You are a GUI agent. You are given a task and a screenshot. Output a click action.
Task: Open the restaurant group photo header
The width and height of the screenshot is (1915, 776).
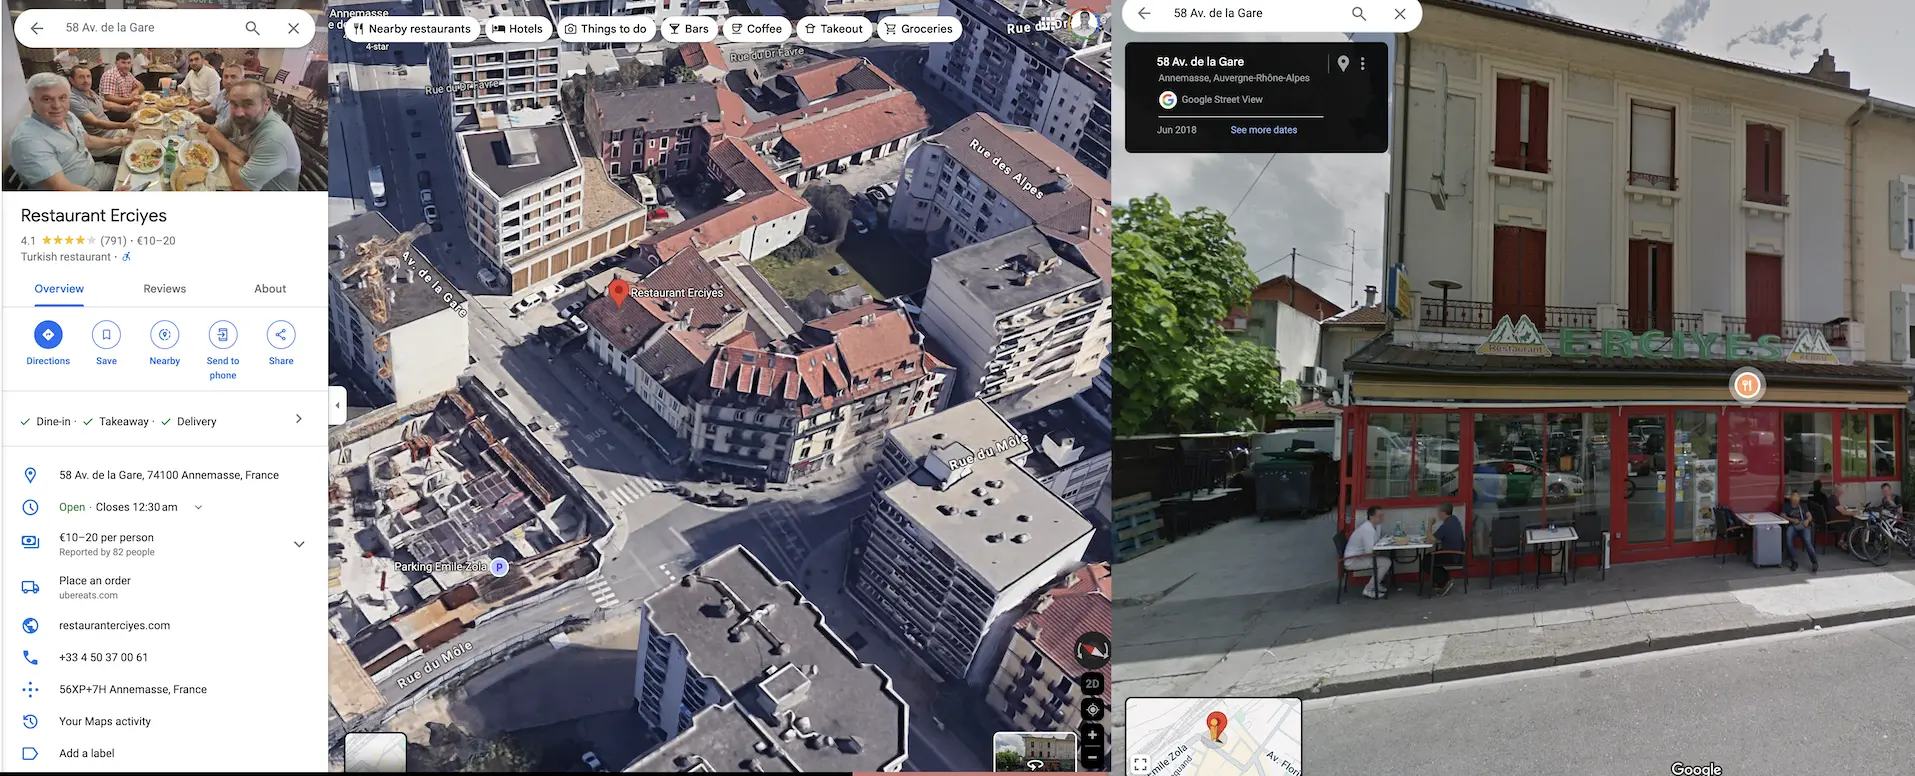click(x=164, y=120)
